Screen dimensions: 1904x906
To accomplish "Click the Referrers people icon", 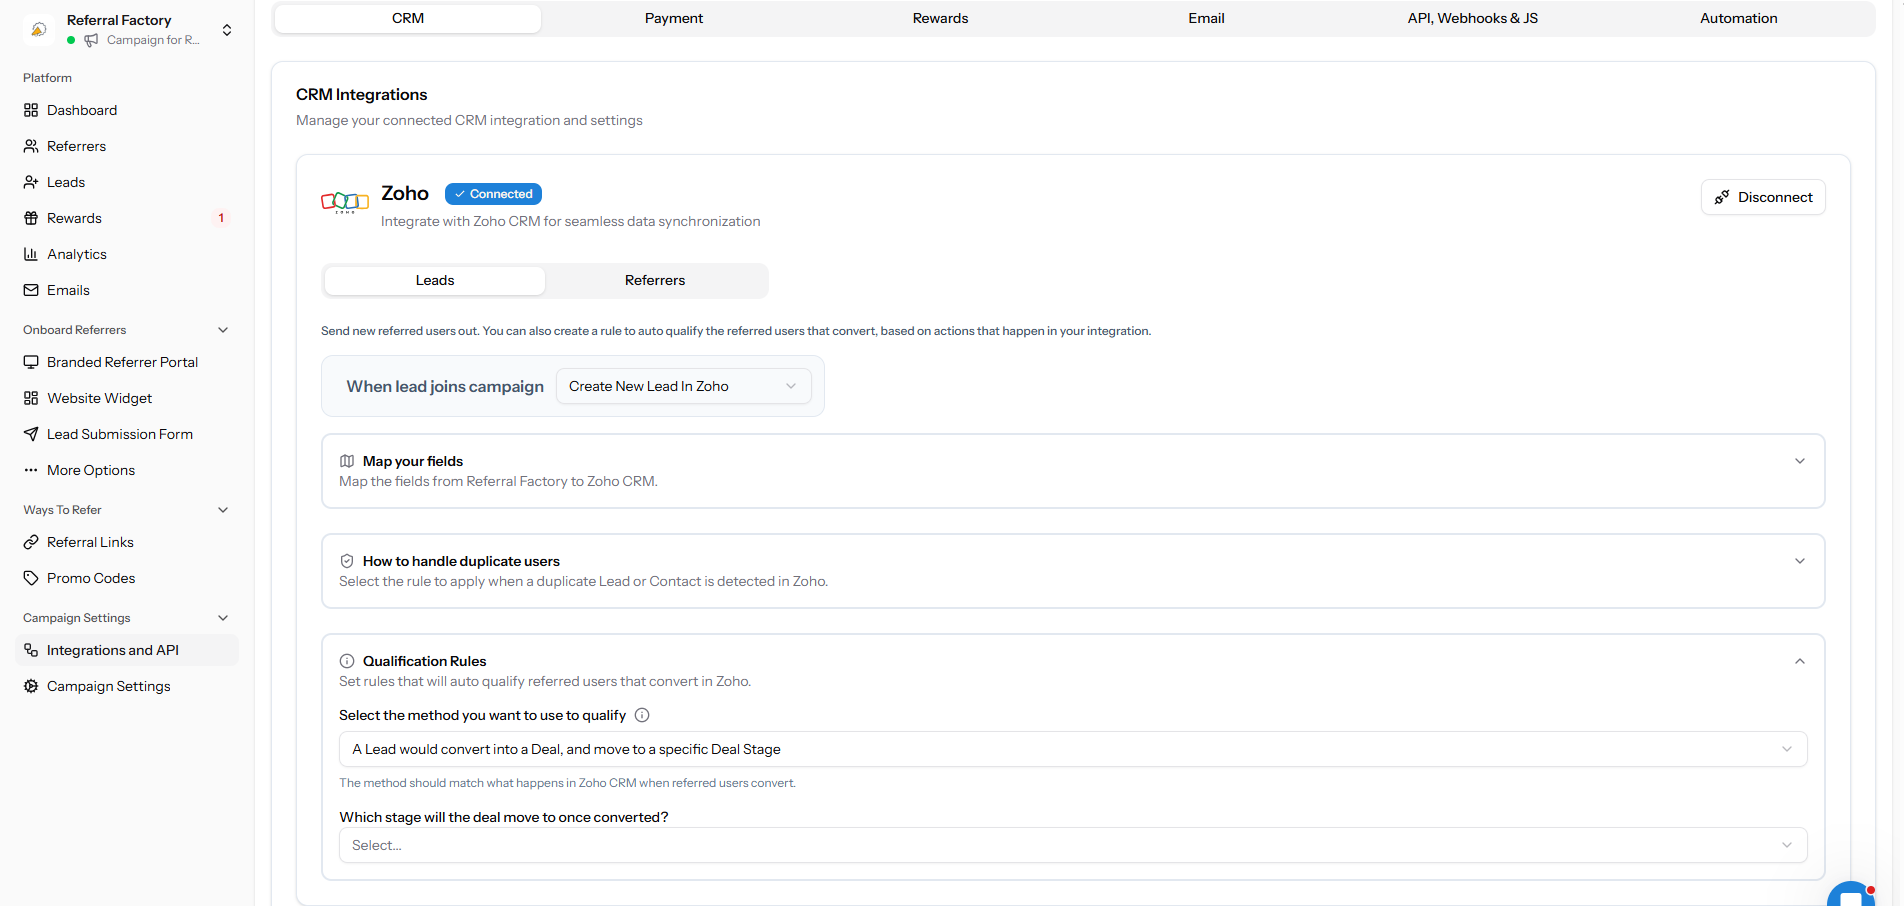I will coord(31,146).
